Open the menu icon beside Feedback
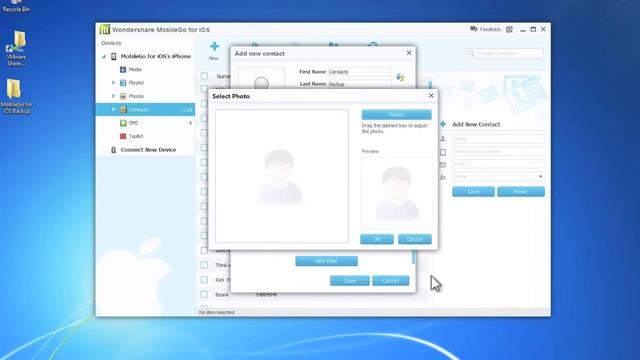This screenshot has height=360, width=640. coord(509,29)
